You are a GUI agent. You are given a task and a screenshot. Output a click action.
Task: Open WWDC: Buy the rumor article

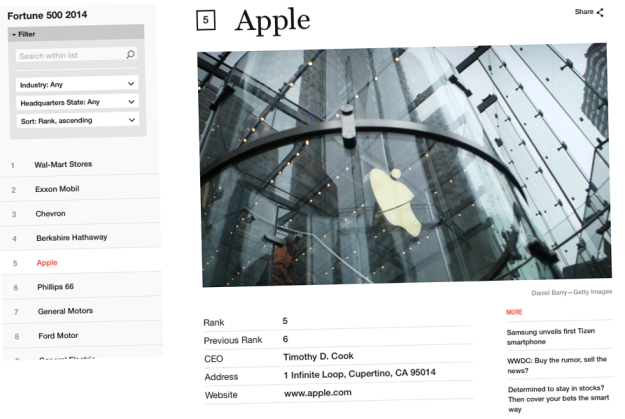(x=557, y=365)
